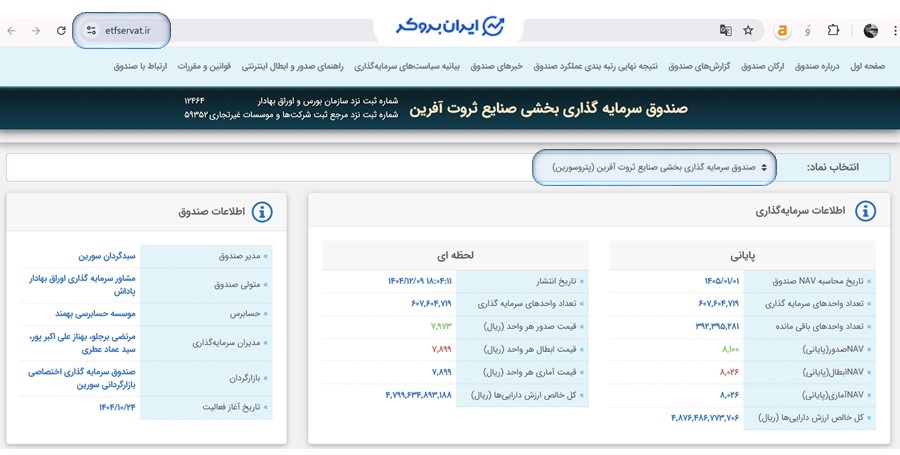Click قیمت صدور هر واحد value ۷,۹۷۳
The width and height of the screenshot is (900, 455).
(441, 326)
